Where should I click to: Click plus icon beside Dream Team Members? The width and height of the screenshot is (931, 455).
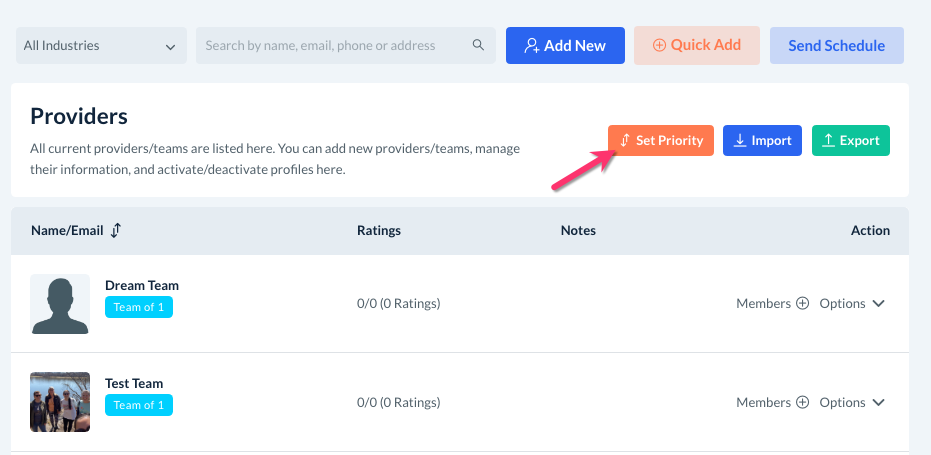click(802, 304)
